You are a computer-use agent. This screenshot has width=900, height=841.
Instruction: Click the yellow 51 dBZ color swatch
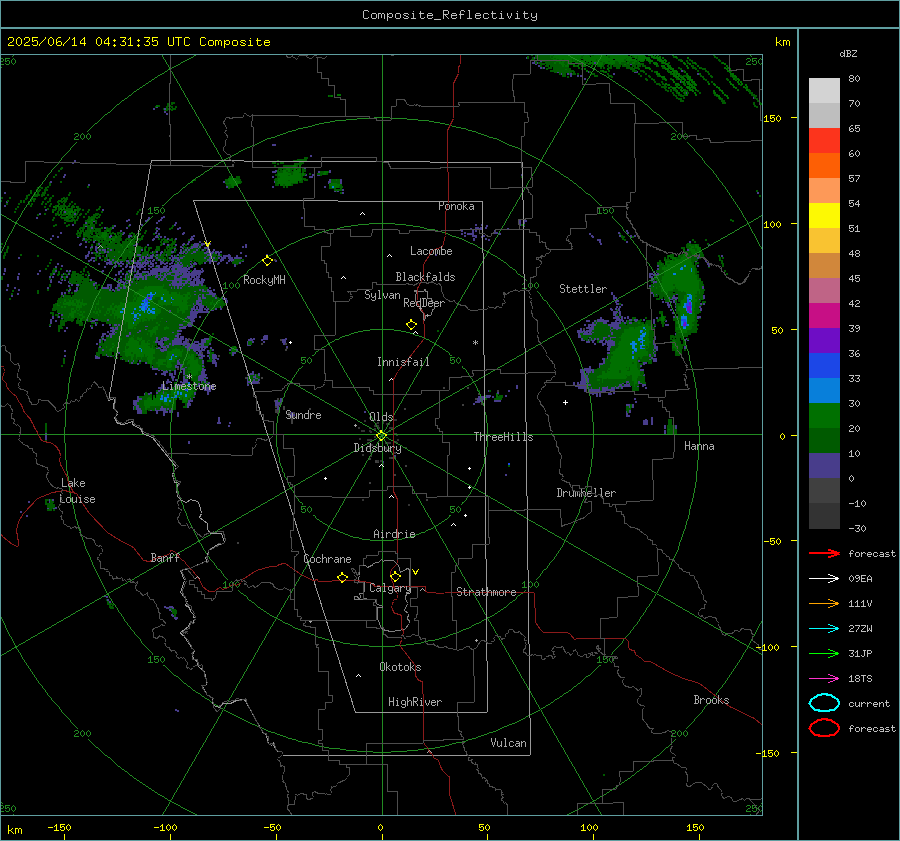click(824, 216)
